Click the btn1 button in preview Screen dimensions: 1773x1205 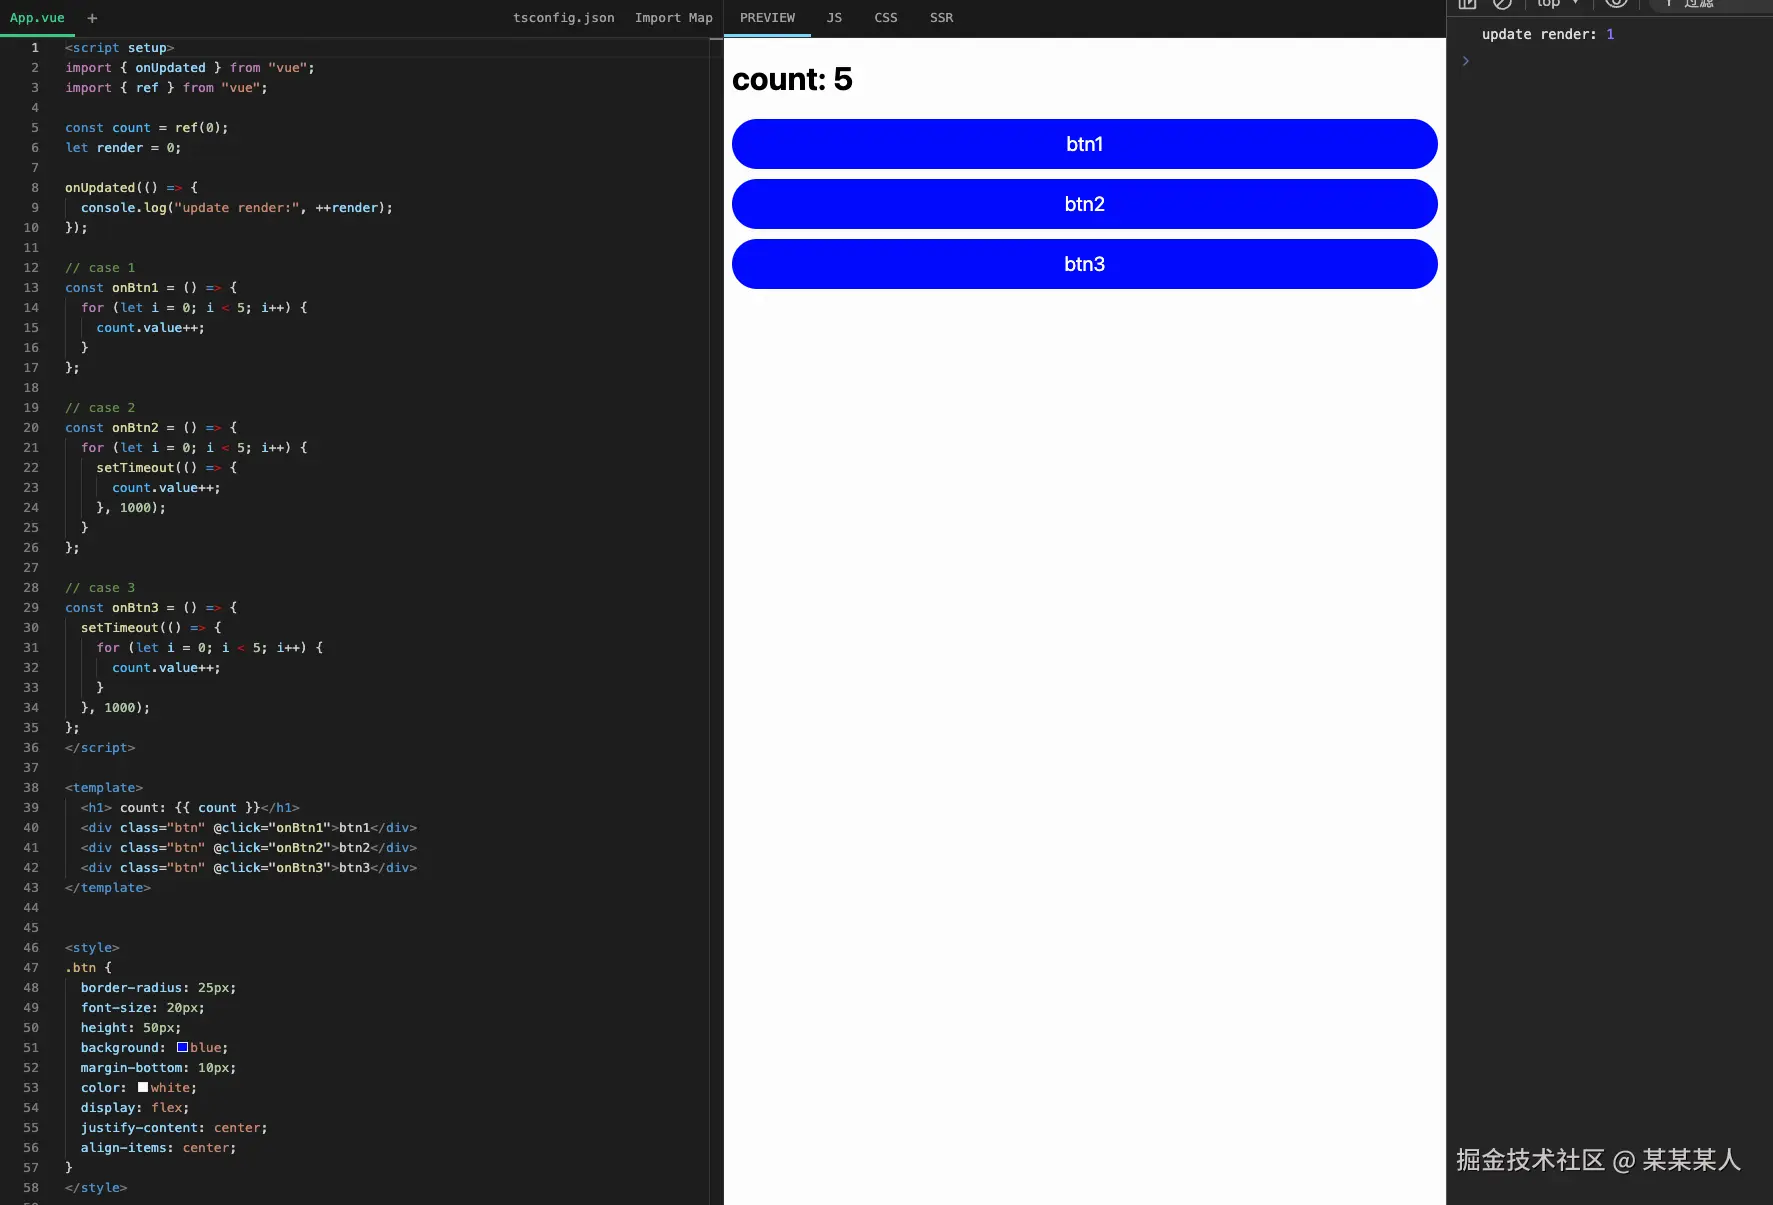point(1084,144)
